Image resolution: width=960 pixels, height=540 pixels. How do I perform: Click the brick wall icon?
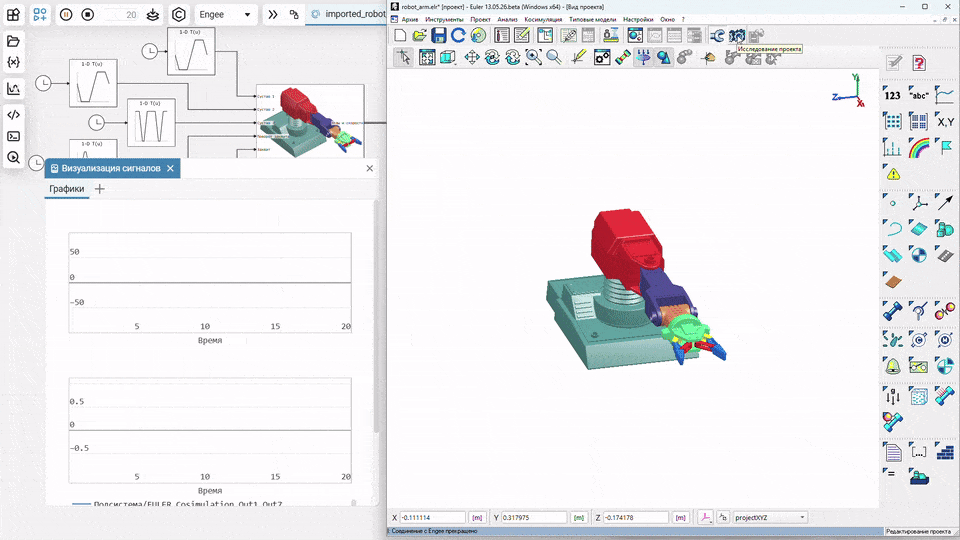click(945, 452)
